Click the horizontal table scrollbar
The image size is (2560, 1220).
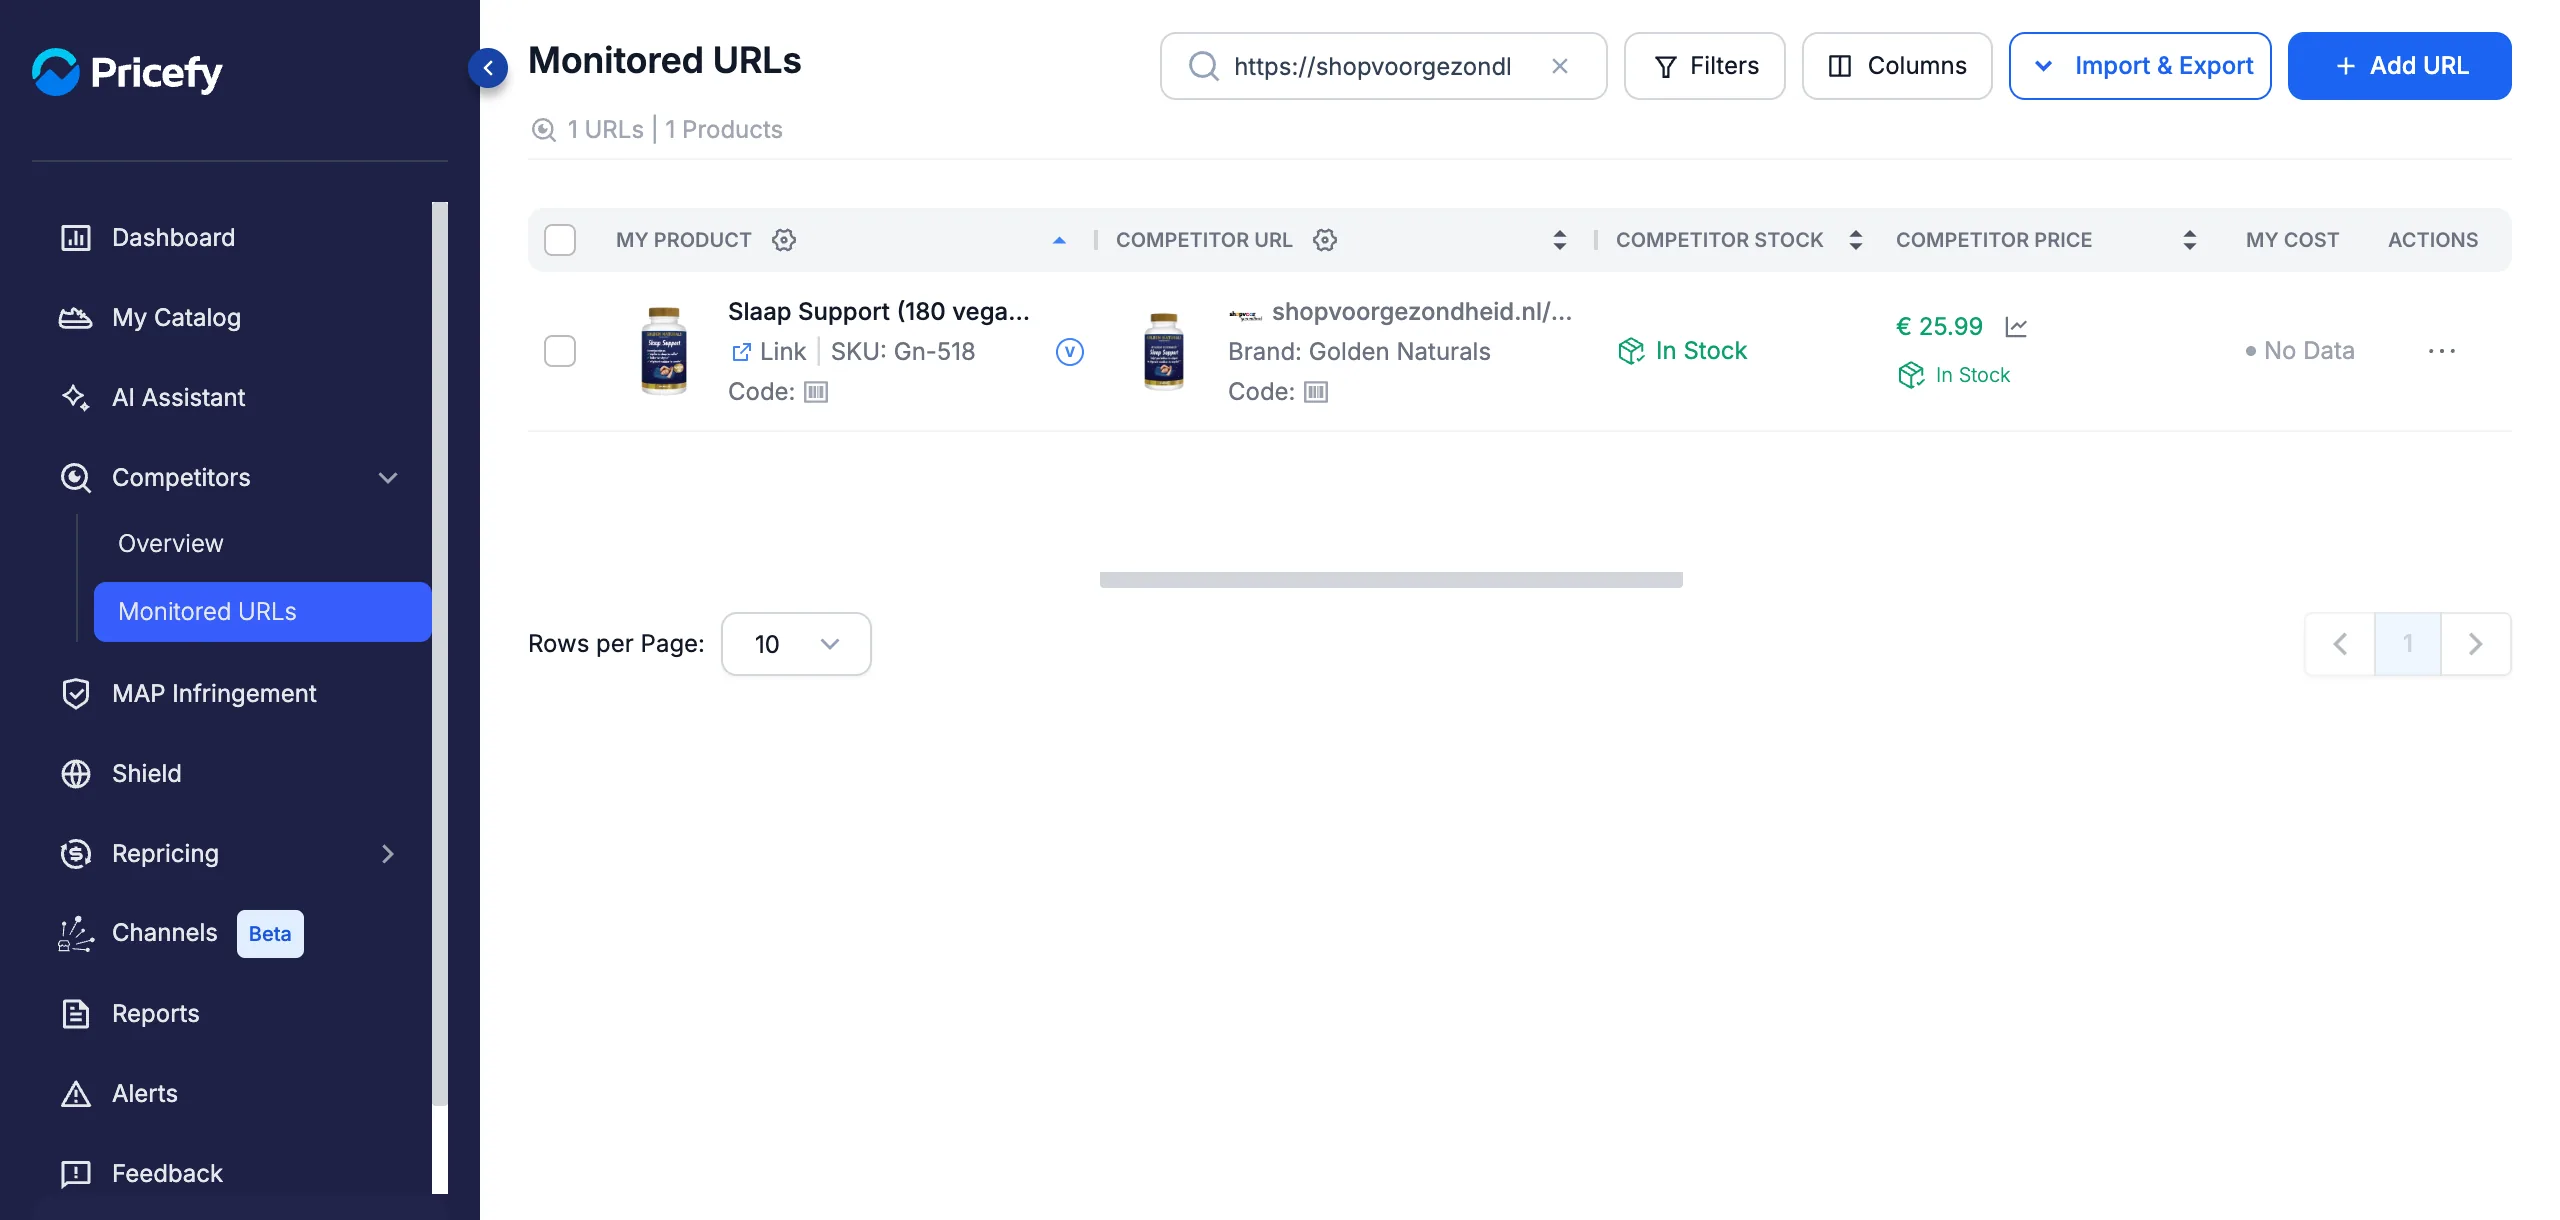point(1391,580)
